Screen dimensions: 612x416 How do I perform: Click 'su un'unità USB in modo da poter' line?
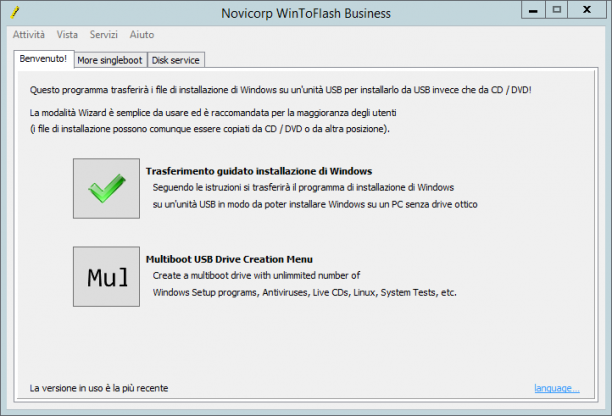(315, 204)
